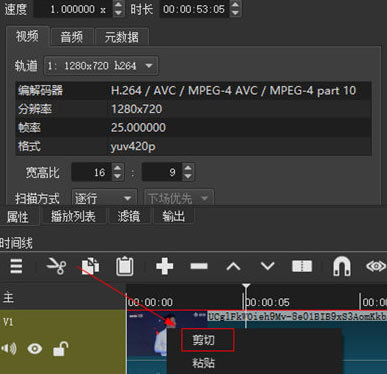Click 帧率 25.000000 value

tap(138, 128)
